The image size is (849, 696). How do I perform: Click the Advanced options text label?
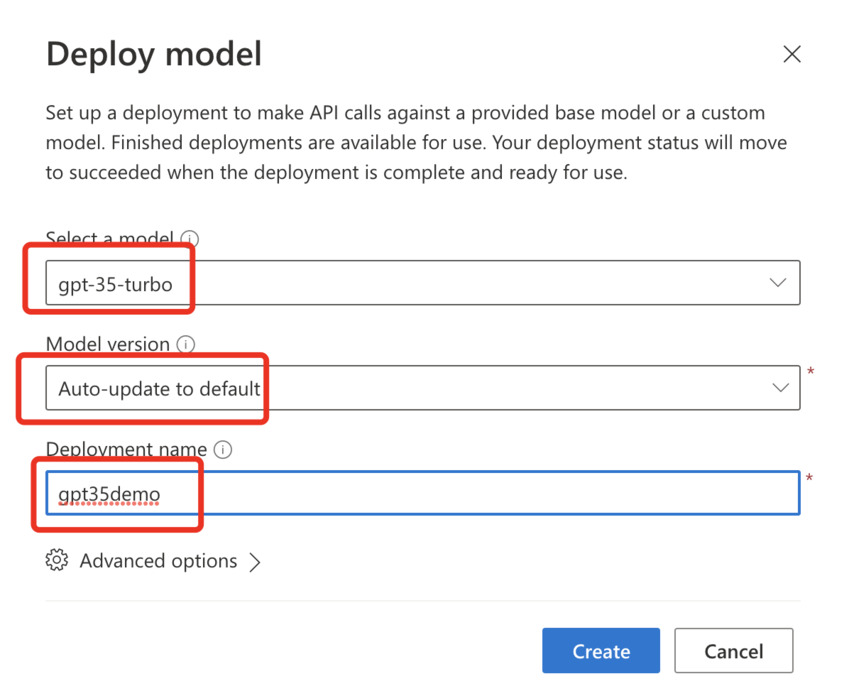(159, 561)
